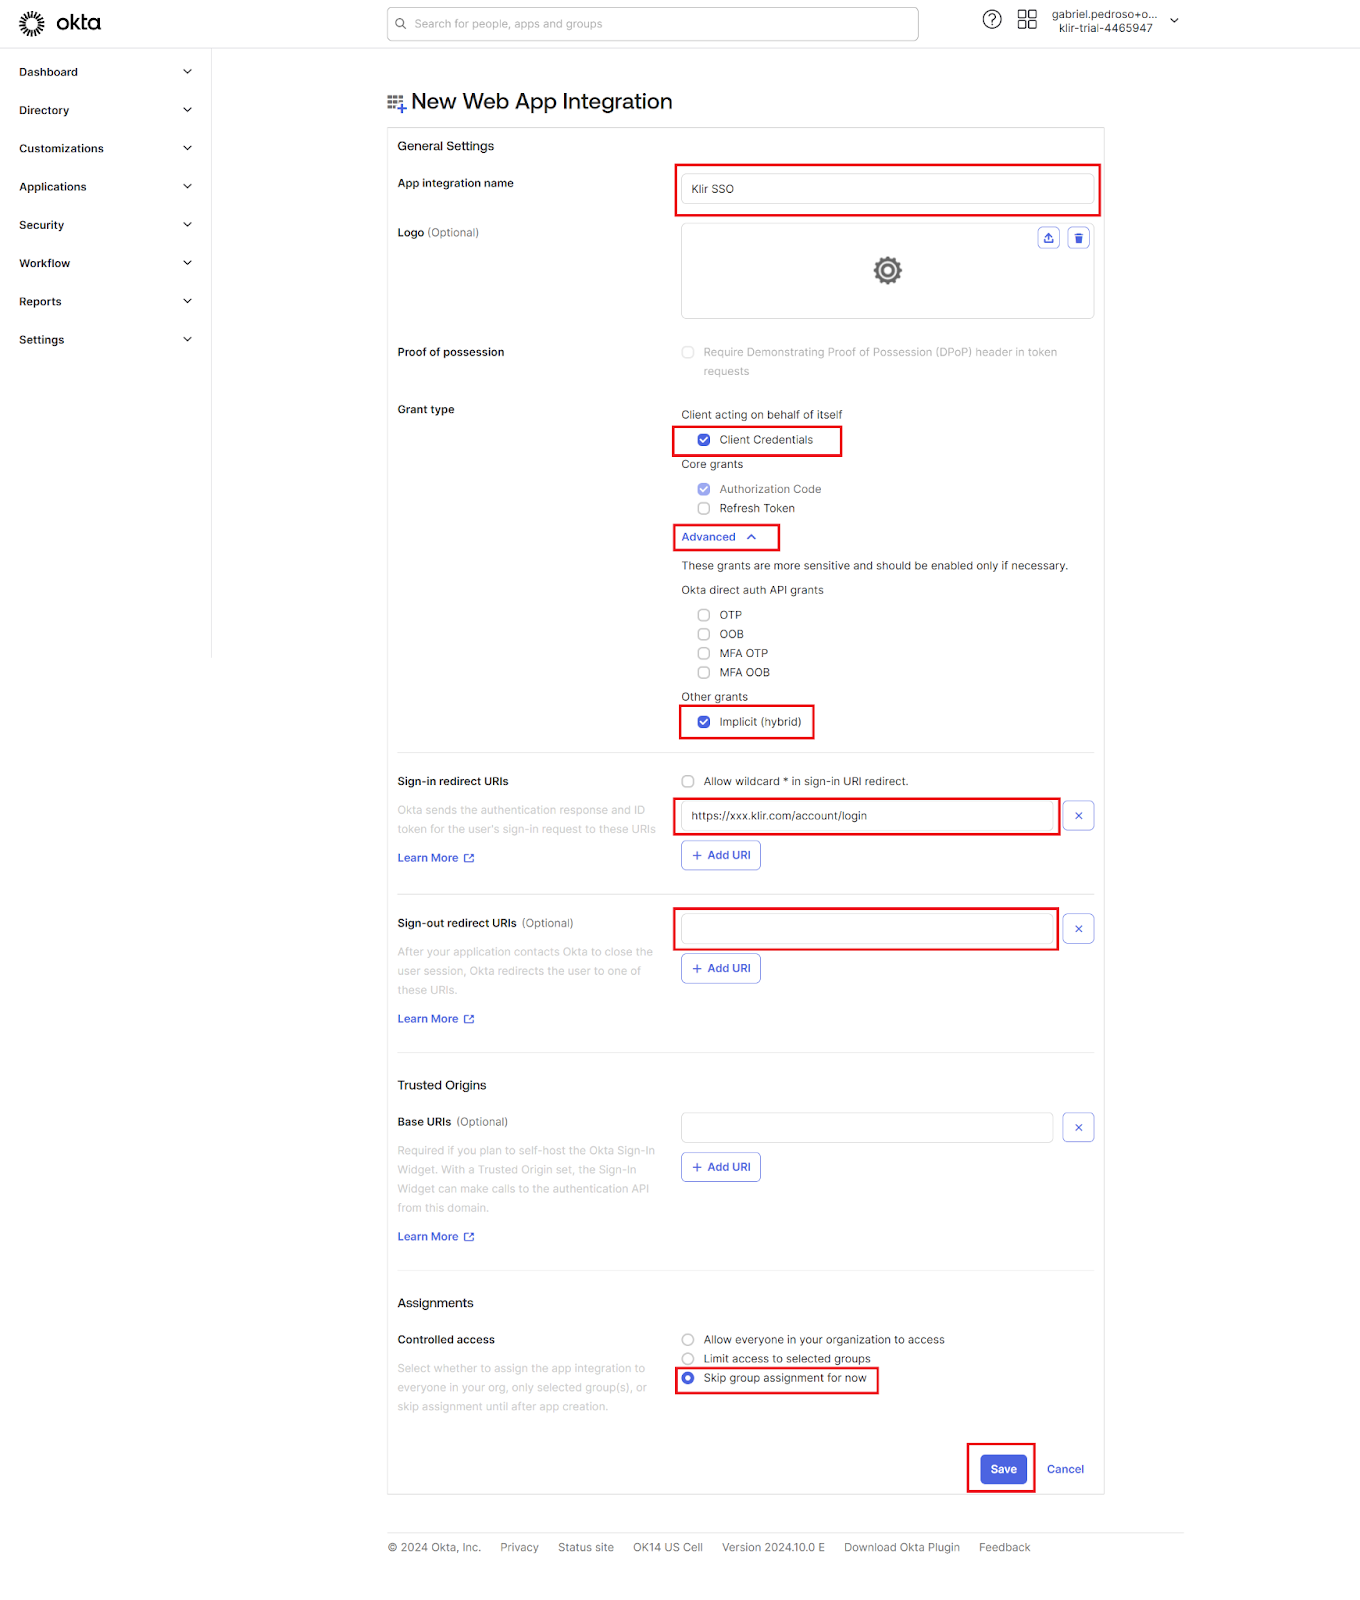The image size is (1360, 1600).
Task: Click the Save button
Action: pos(1003,1469)
